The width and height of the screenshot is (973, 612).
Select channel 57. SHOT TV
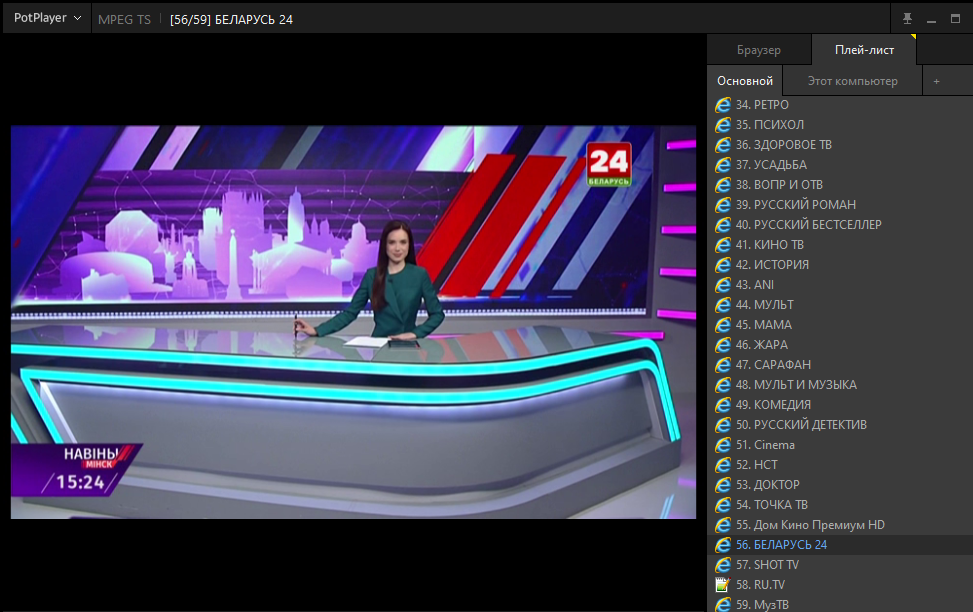coord(840,565)
